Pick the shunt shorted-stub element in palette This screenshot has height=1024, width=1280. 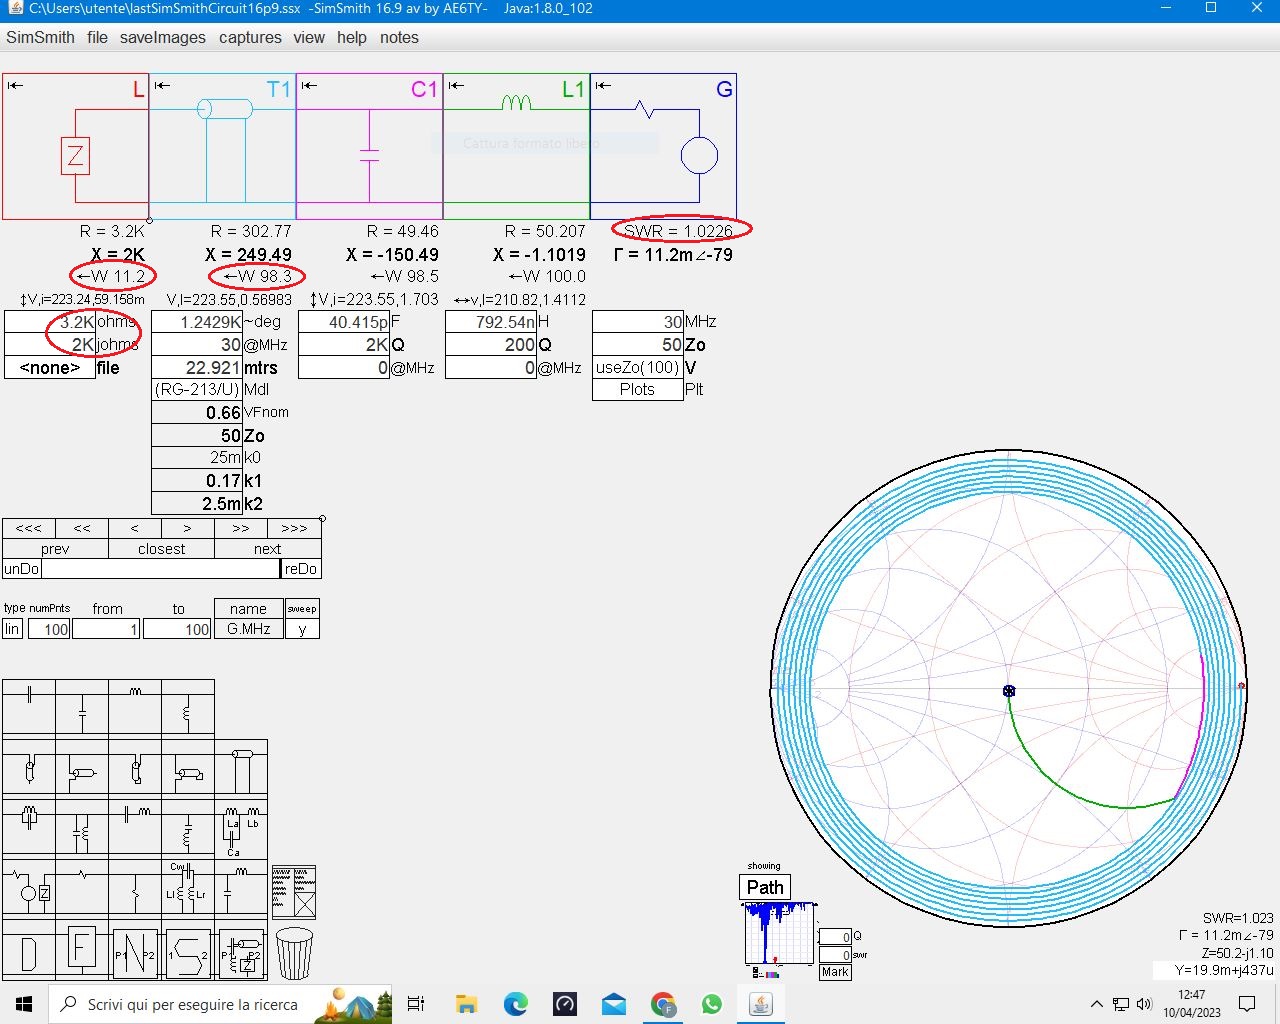click(188, 768)
